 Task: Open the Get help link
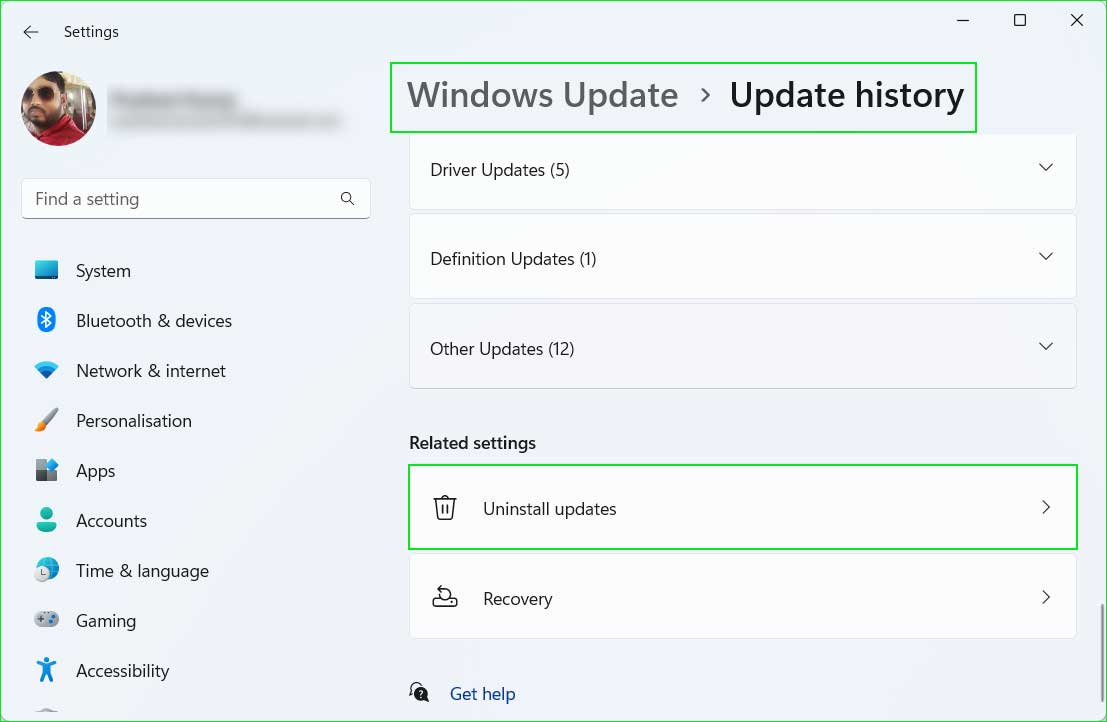pos(482,694)
